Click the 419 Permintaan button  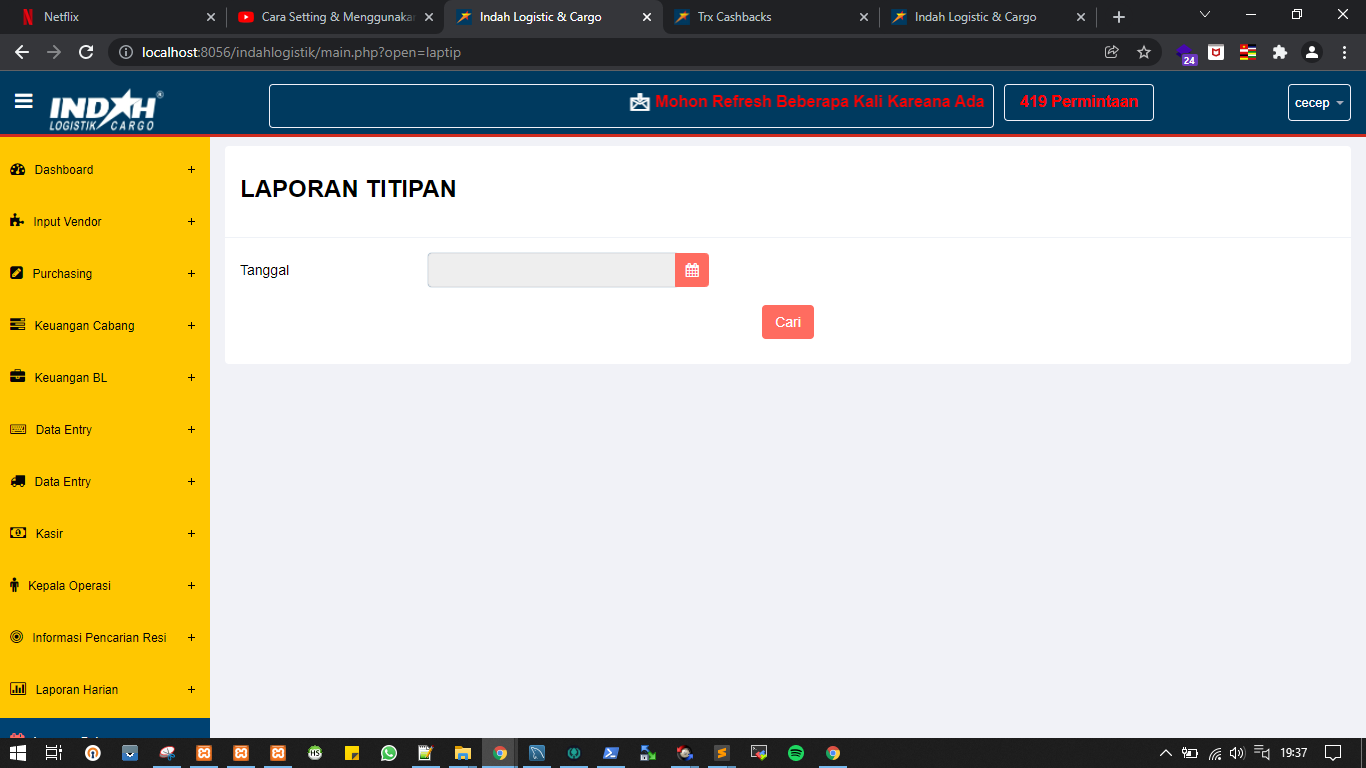1078,102
